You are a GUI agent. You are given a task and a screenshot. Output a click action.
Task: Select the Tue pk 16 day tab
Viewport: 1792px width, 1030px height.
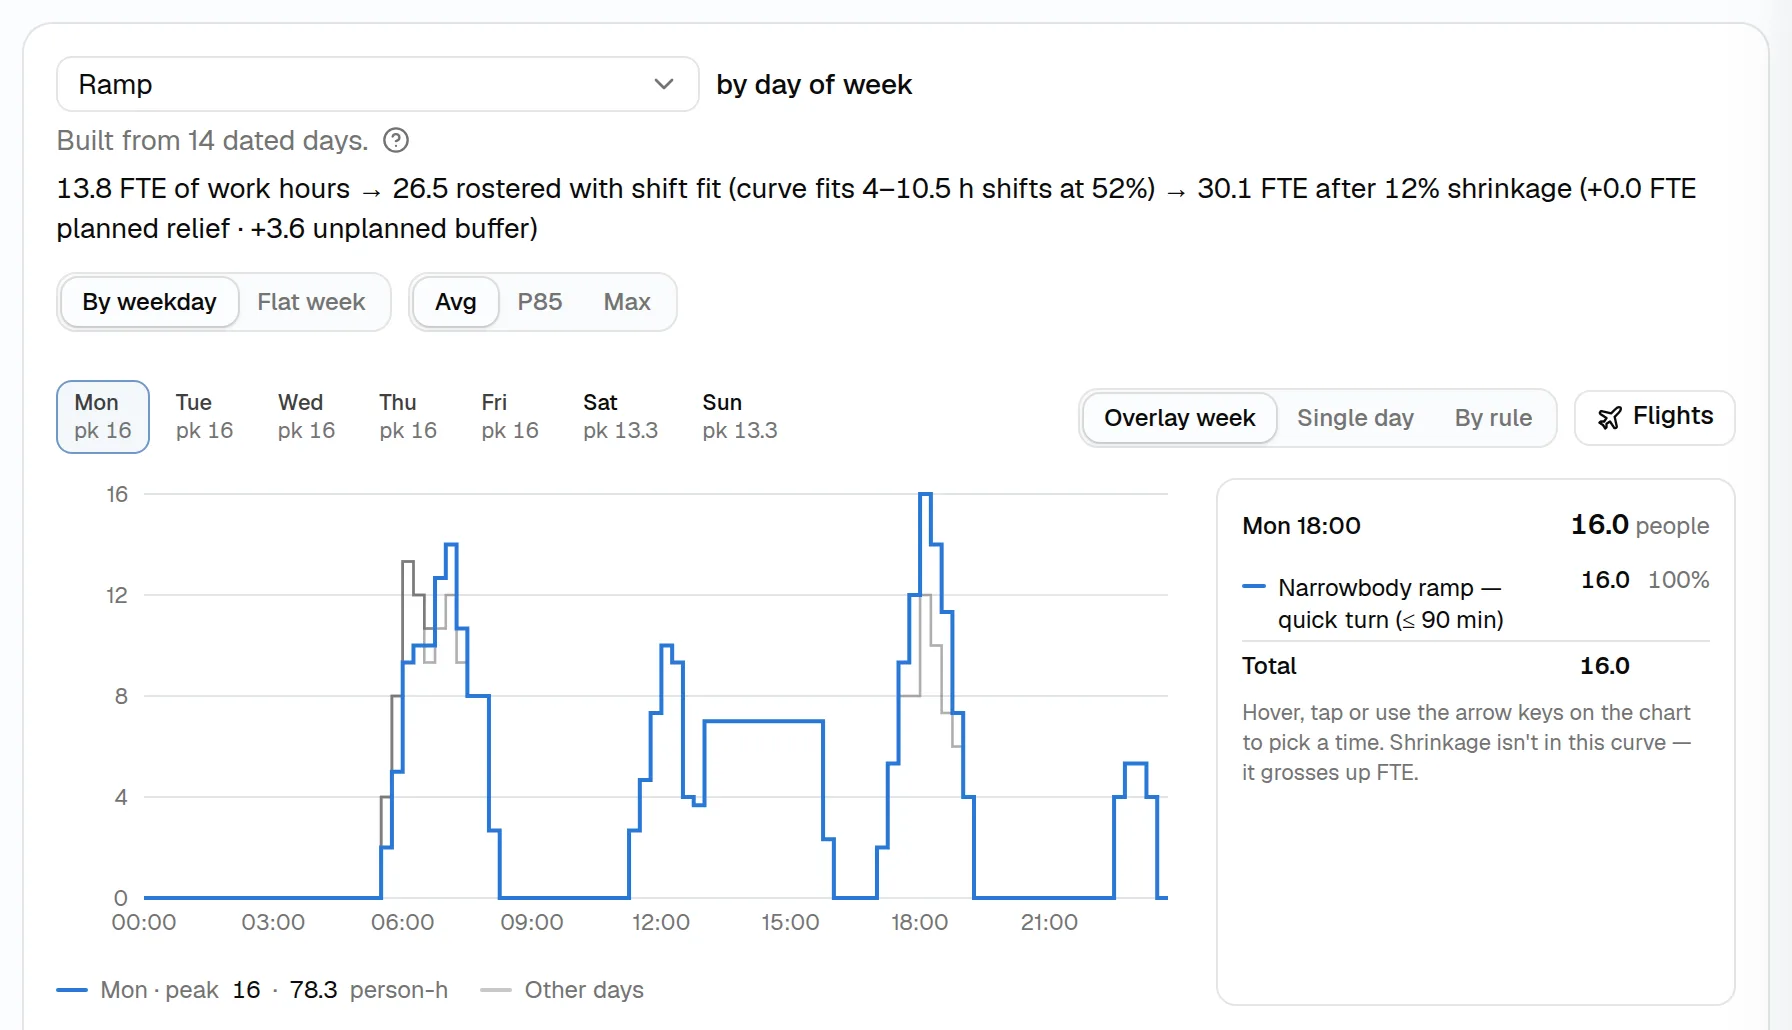(x=204, y=417)
